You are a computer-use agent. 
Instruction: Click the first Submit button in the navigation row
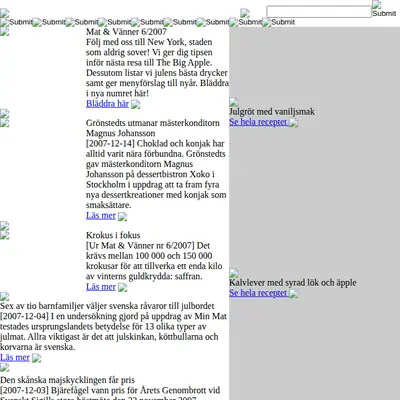click(16, 22)
